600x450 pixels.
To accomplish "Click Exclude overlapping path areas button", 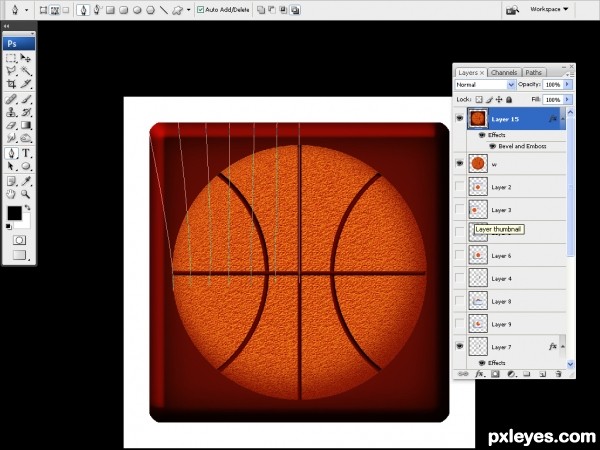I will point(295,10).
